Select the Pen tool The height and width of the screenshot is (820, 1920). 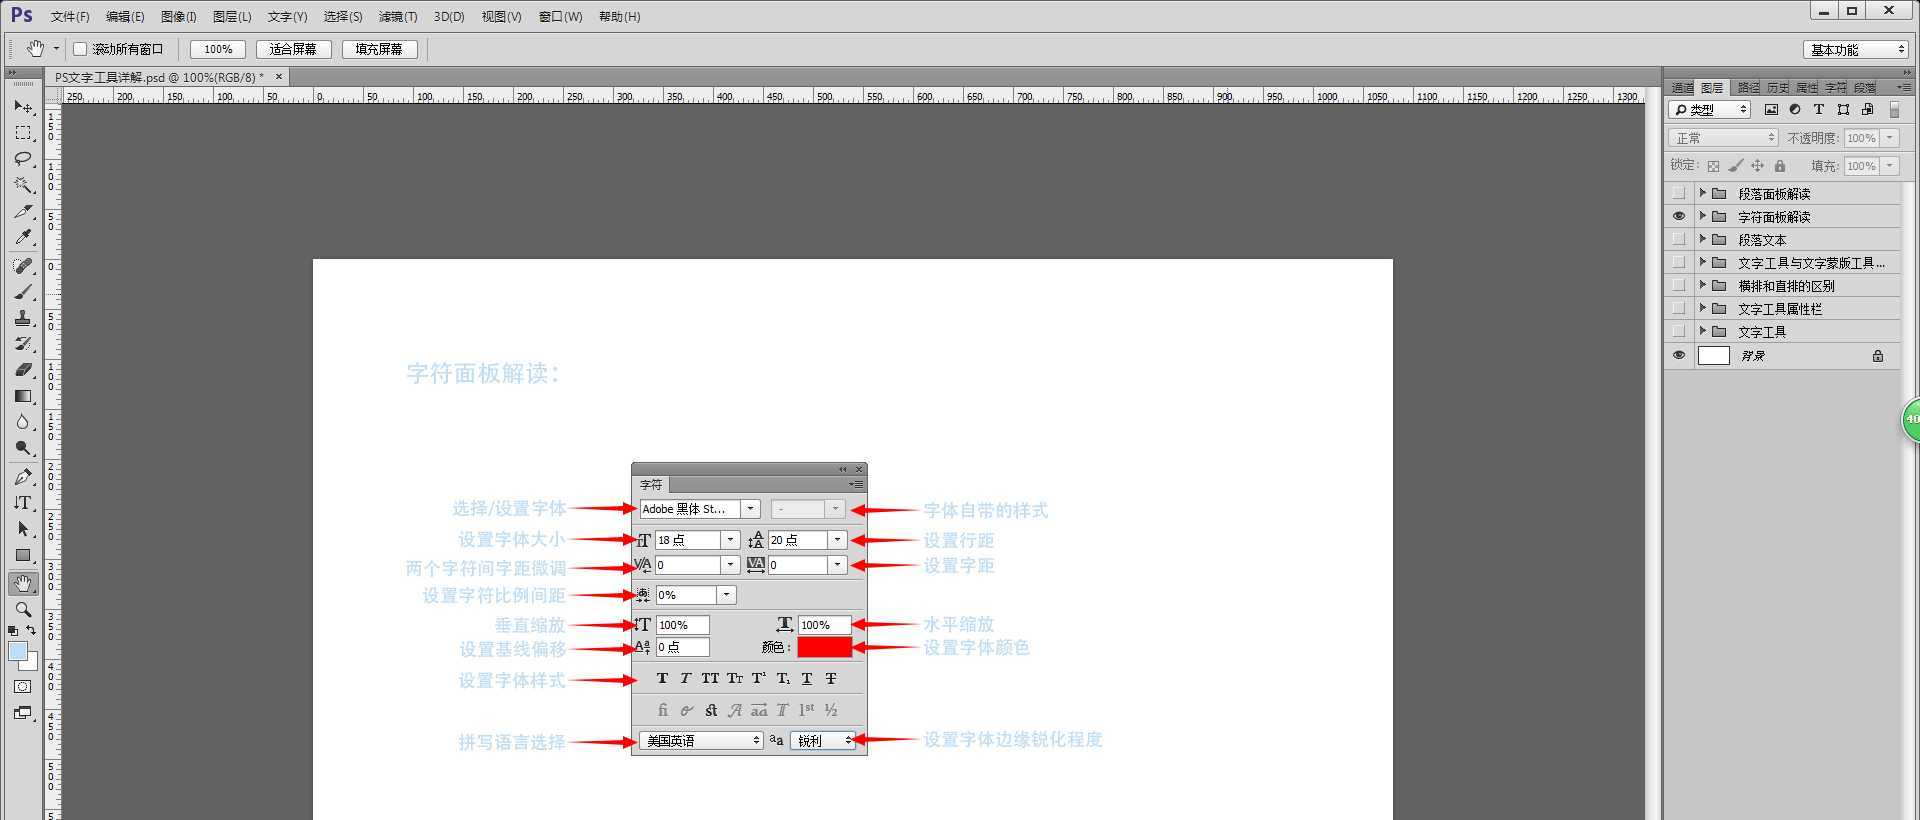[x=23, y=477]
